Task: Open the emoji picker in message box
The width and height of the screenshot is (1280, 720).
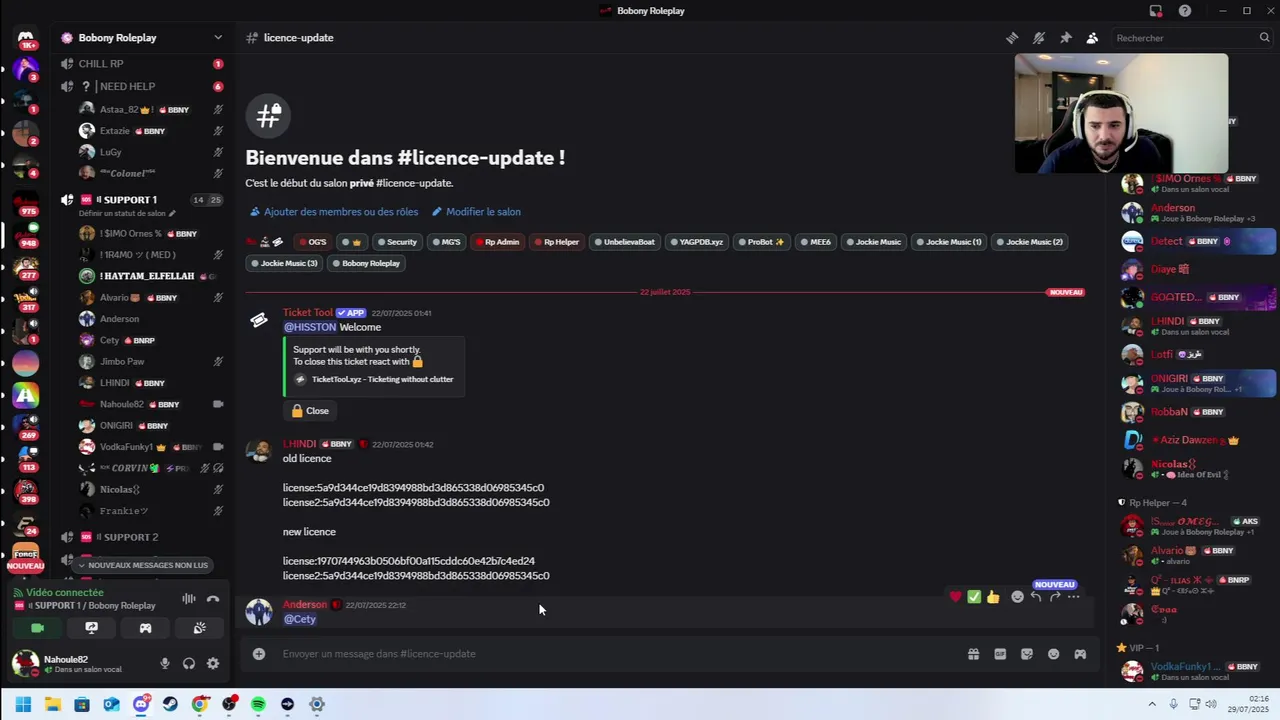Action: (x=1053, y=654)
